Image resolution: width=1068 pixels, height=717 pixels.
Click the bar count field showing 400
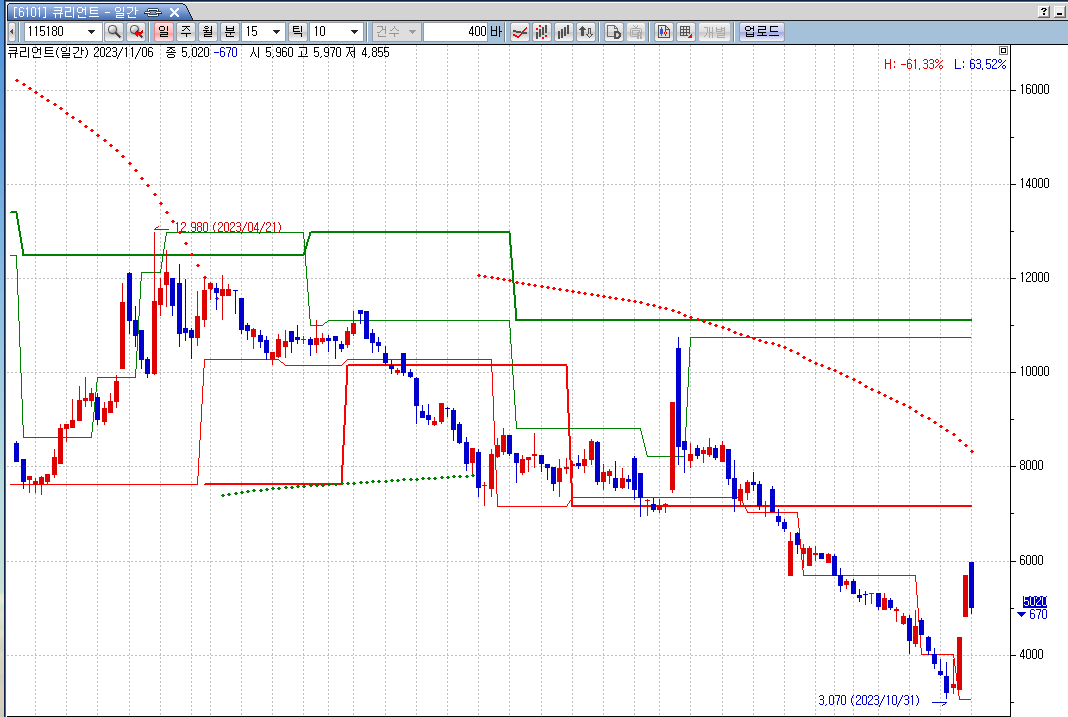tap(455, 32)
